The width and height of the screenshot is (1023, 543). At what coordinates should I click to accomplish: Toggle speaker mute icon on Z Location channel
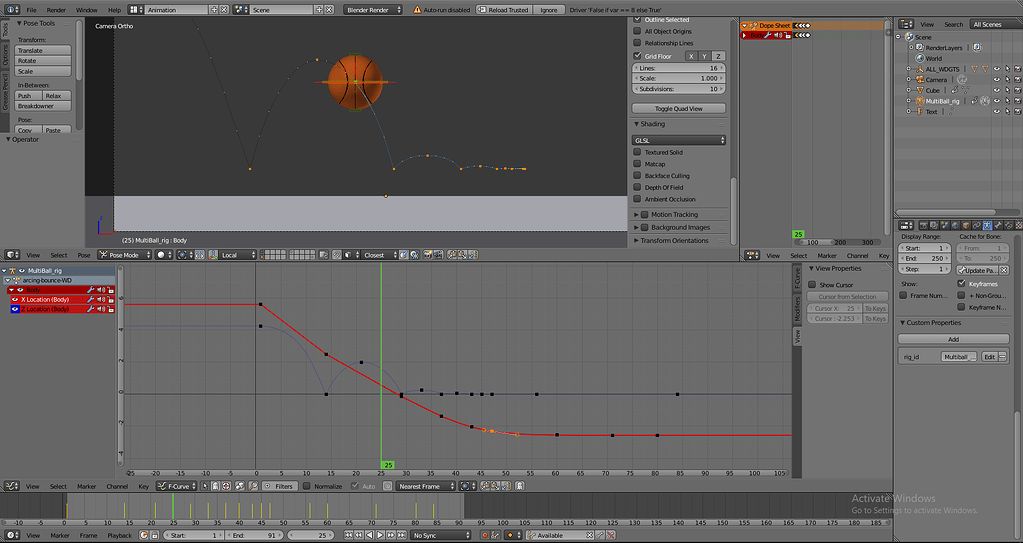[101, 309]
